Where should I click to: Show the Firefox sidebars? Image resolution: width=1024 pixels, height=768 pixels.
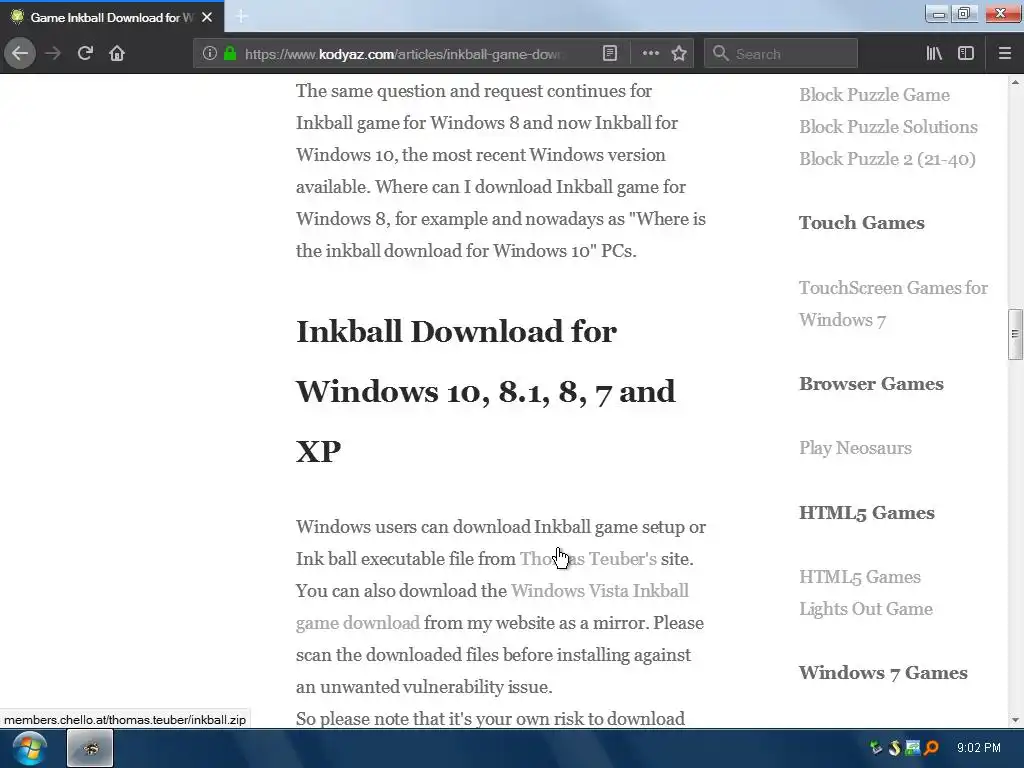tap(966, 54)
